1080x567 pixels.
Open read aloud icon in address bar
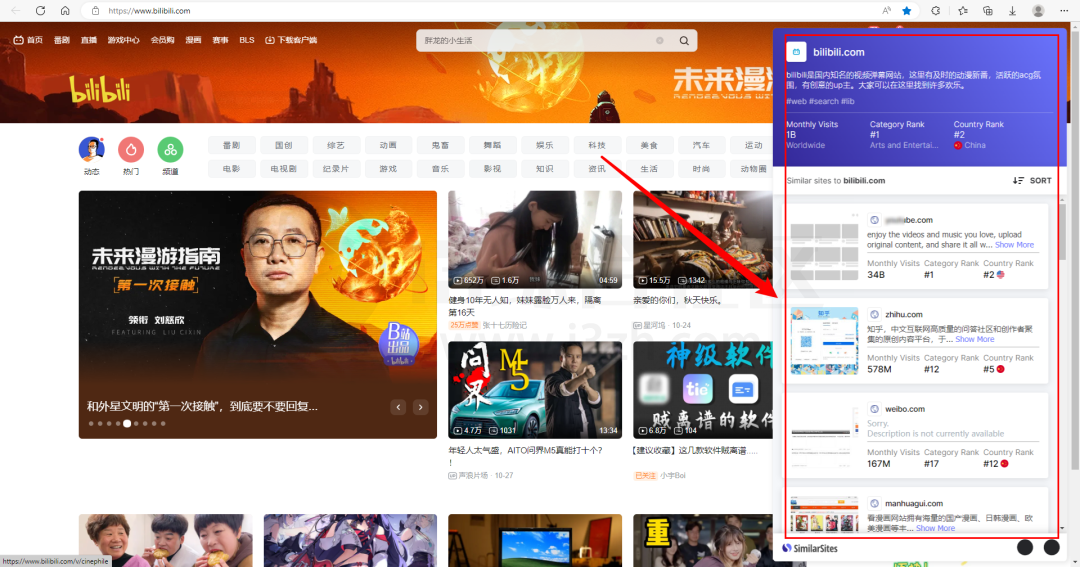click(x=886, y=10)
